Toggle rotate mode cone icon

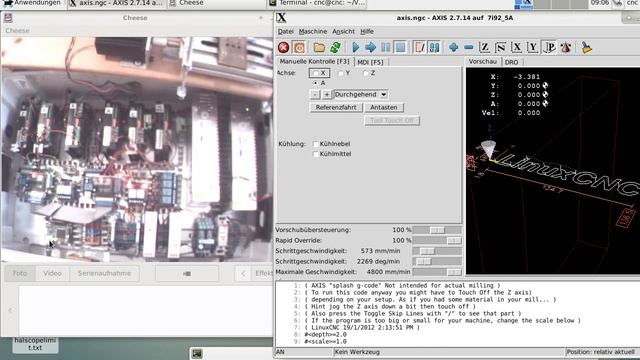coord(566,47)
